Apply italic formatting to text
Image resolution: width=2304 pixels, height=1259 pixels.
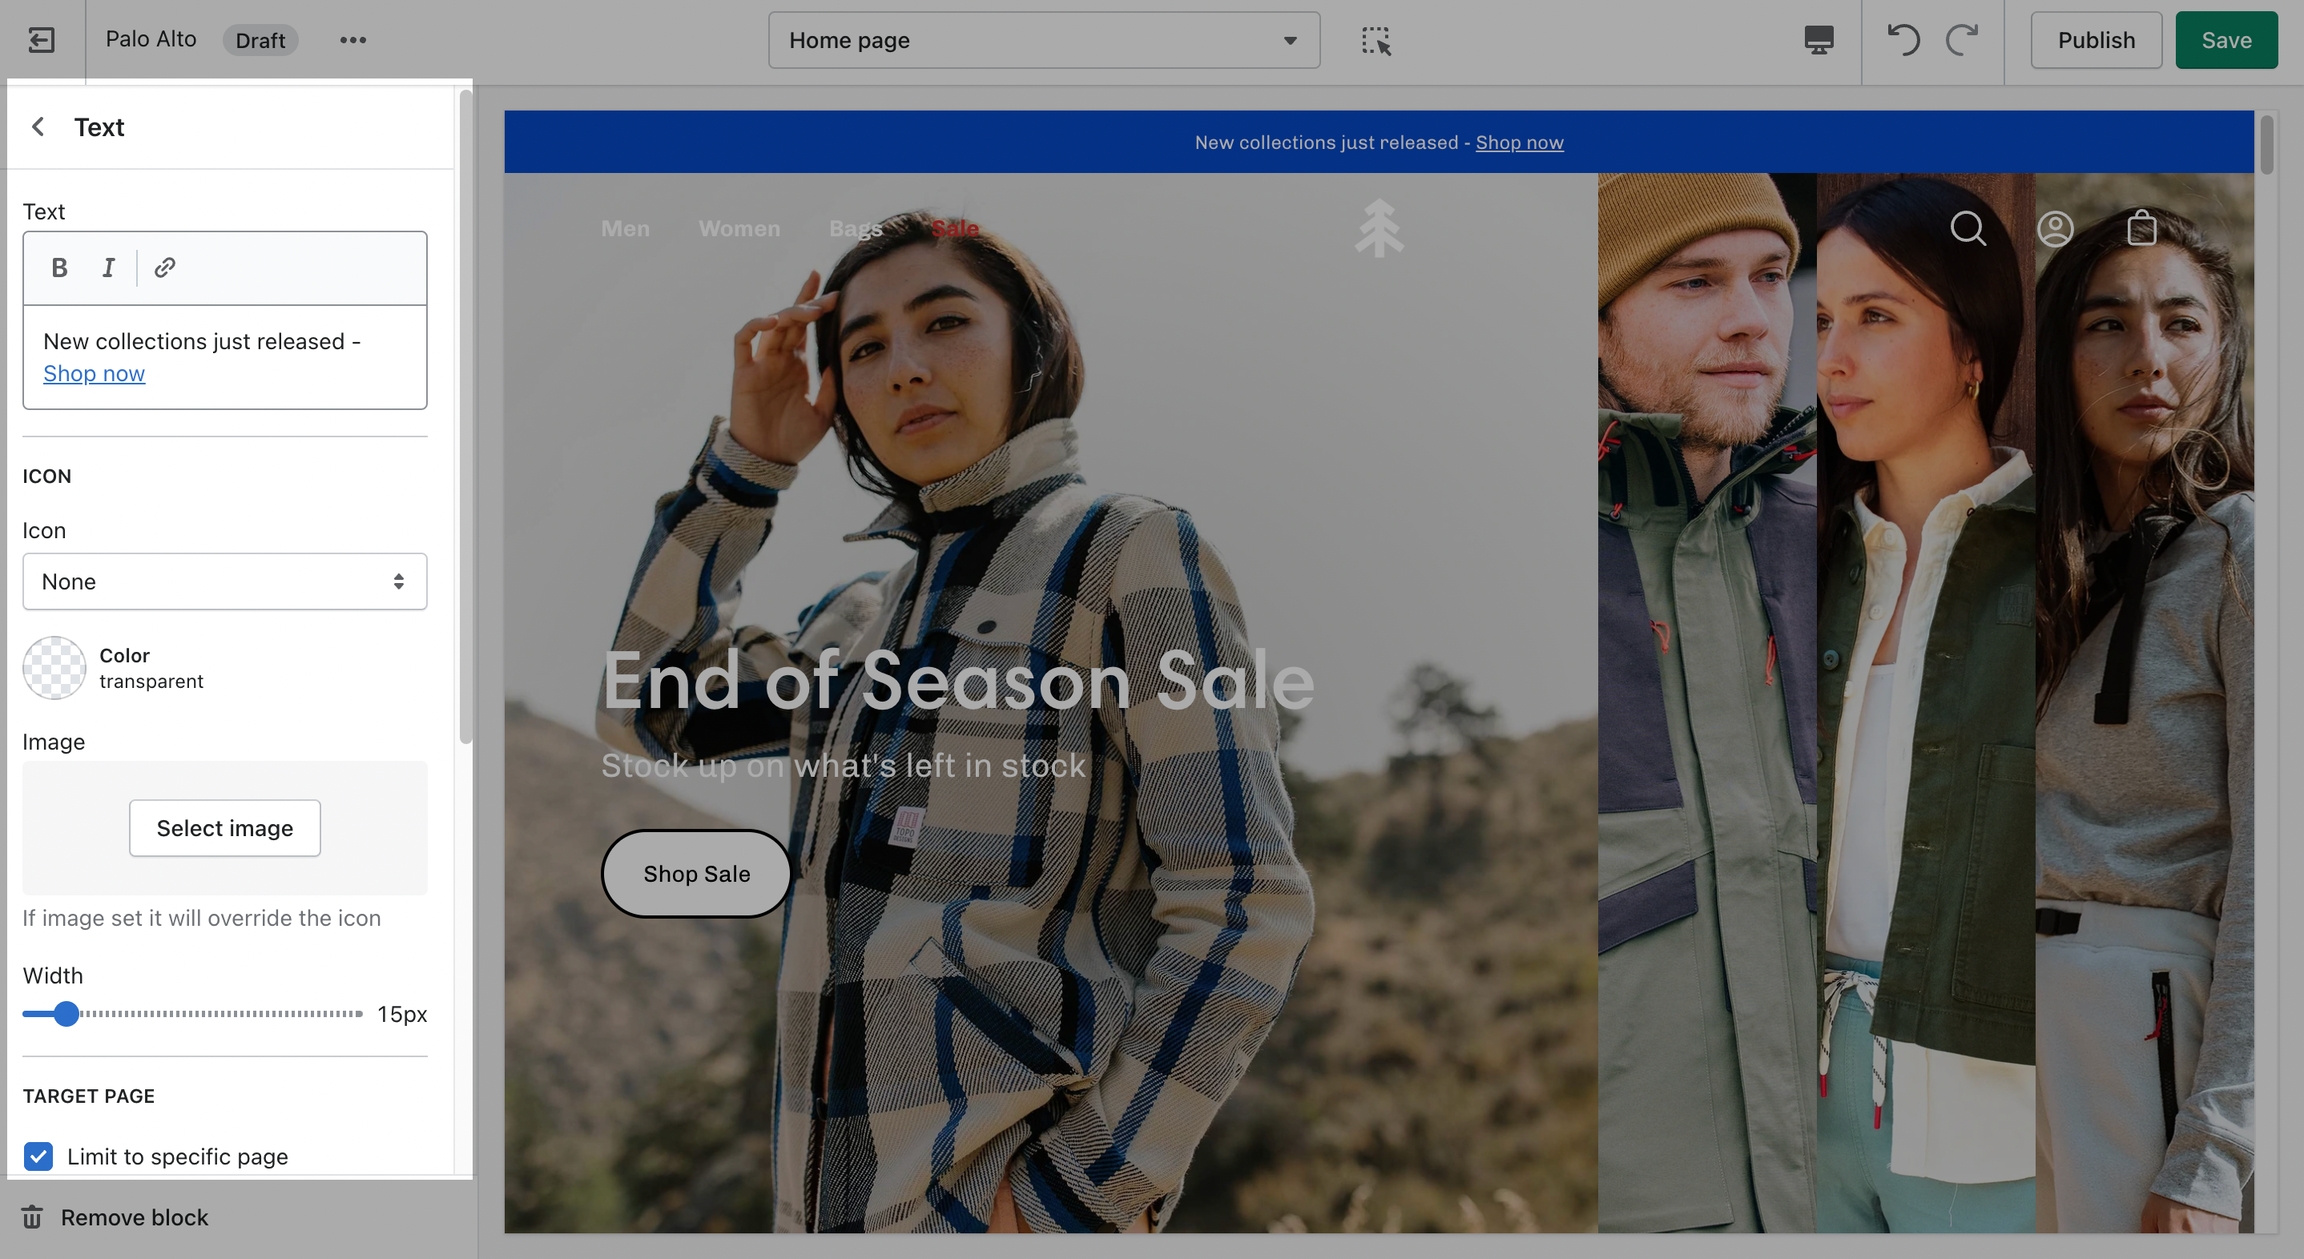tap(109, 267)
